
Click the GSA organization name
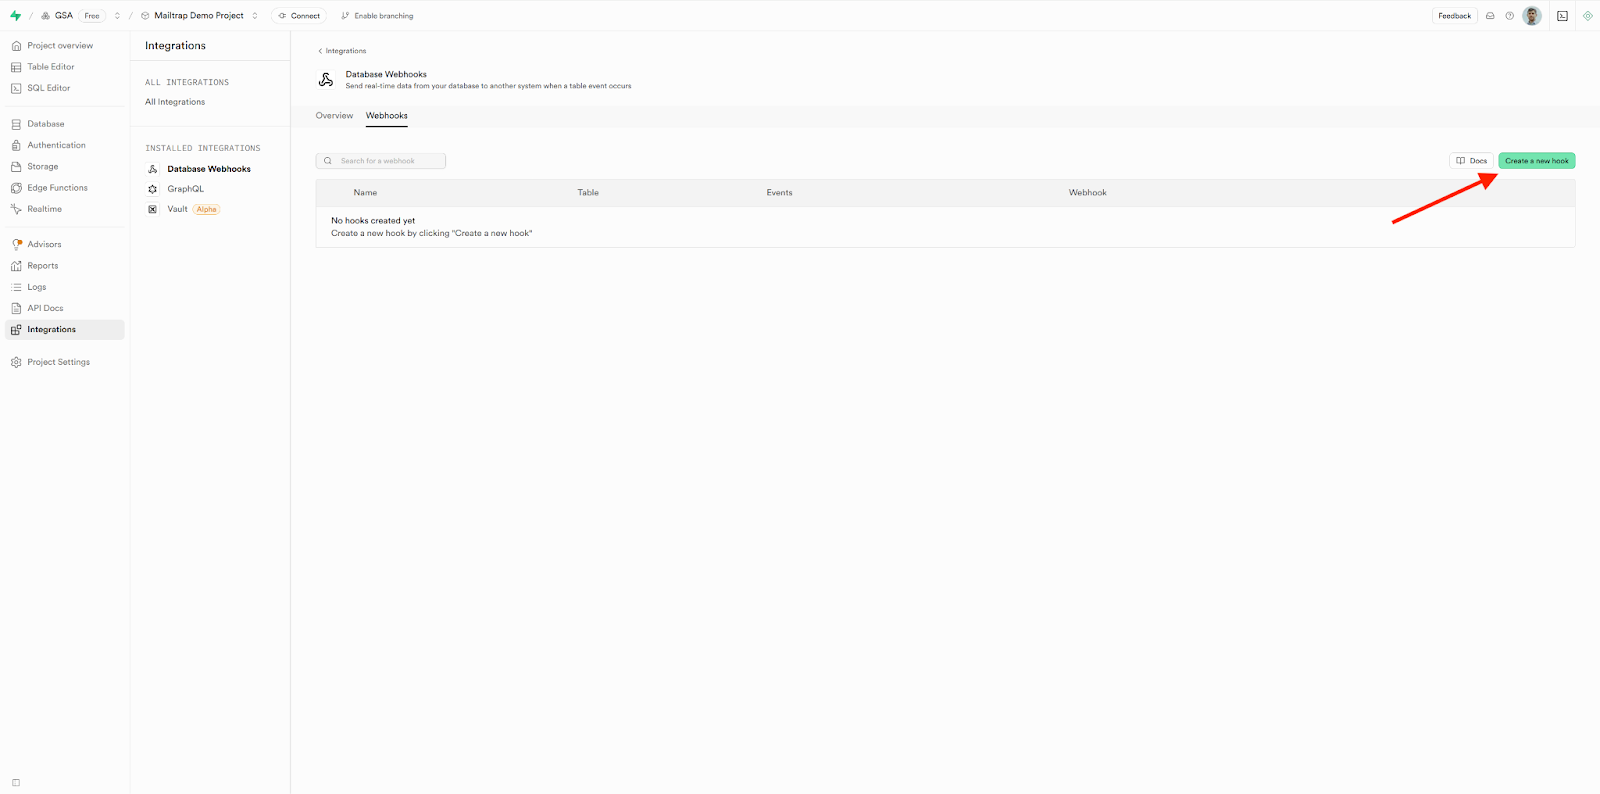point(64,16)
